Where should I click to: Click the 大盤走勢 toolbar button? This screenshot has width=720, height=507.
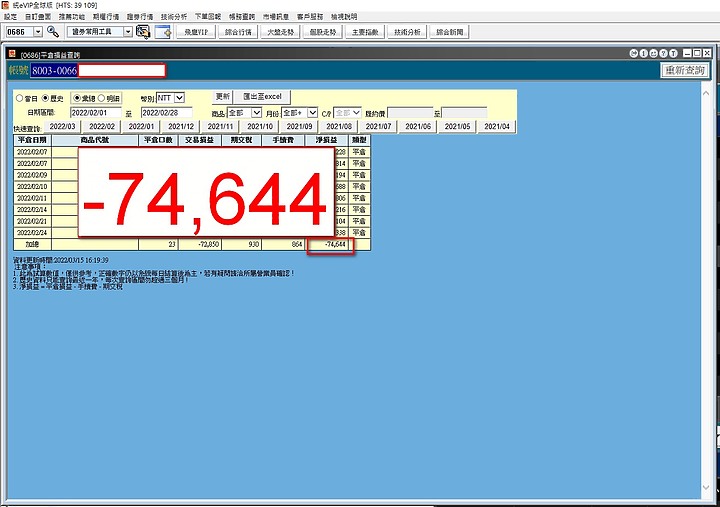281,32
